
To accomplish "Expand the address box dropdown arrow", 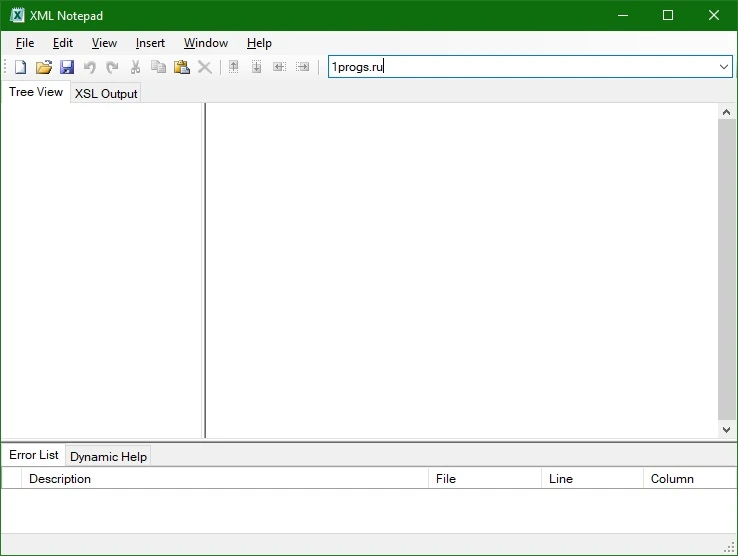I will [x=724, y=67].
